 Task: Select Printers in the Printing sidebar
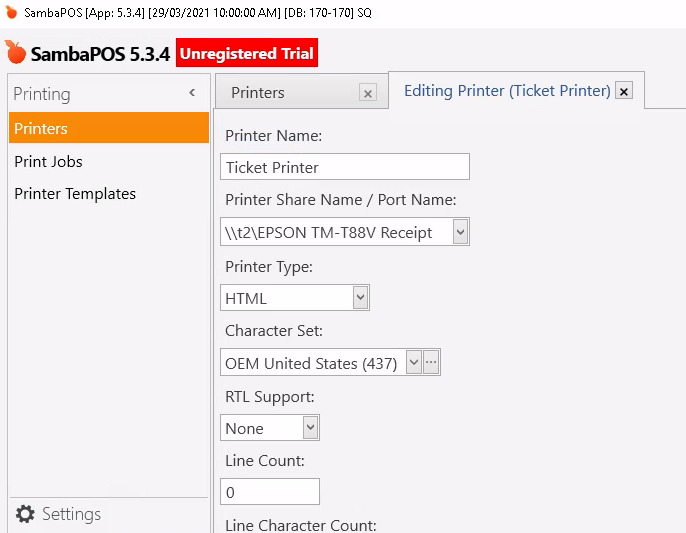(109, 128)
